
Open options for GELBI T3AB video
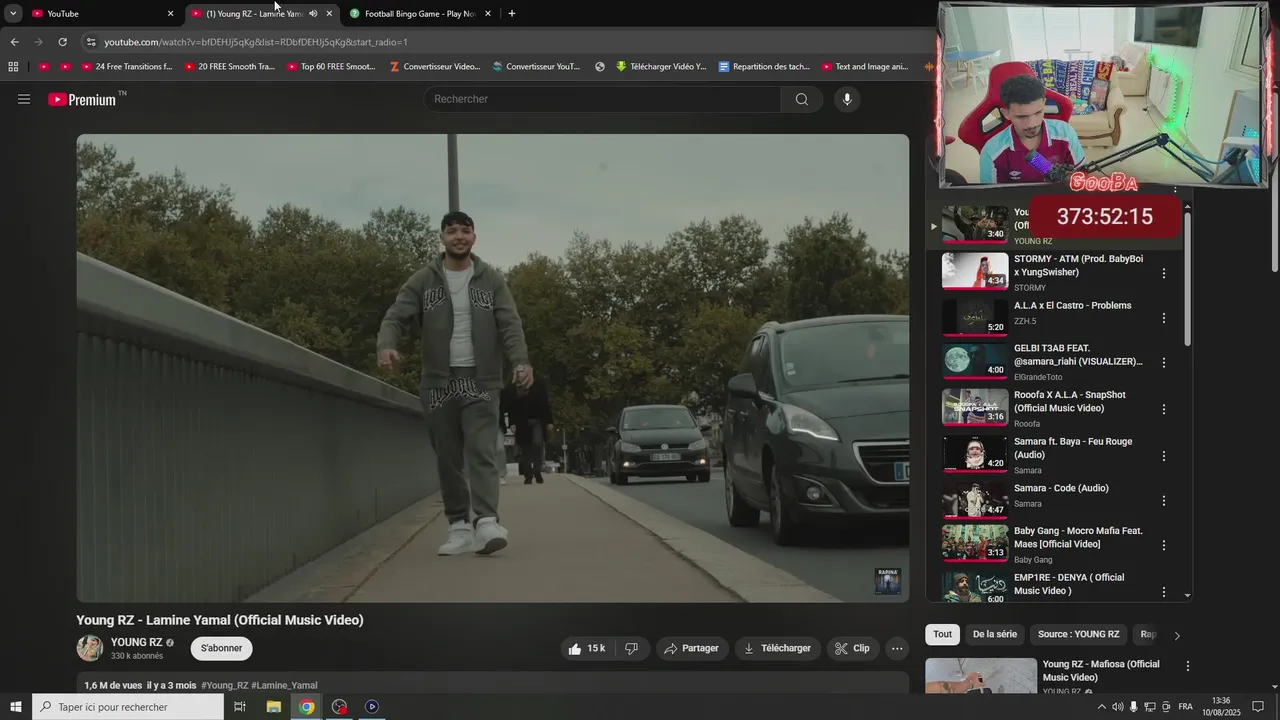tap(1163, 363)
